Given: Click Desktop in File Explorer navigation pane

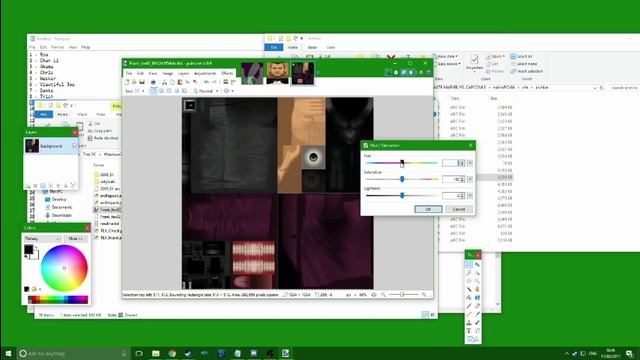Looking at the screenshot, I should (x=59, y=199).
